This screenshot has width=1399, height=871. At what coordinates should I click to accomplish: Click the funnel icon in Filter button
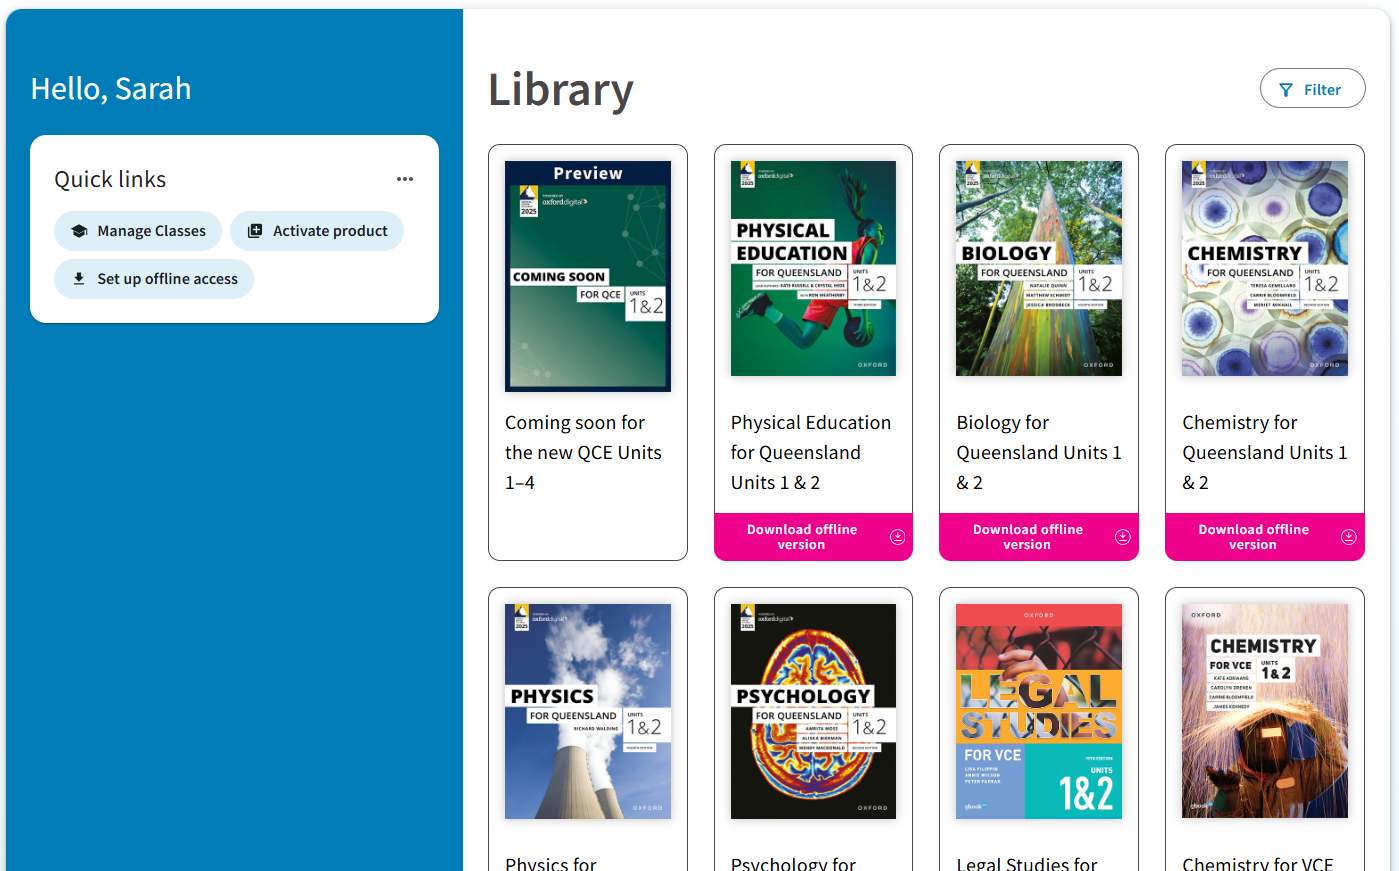click(x=1286, y=90)
